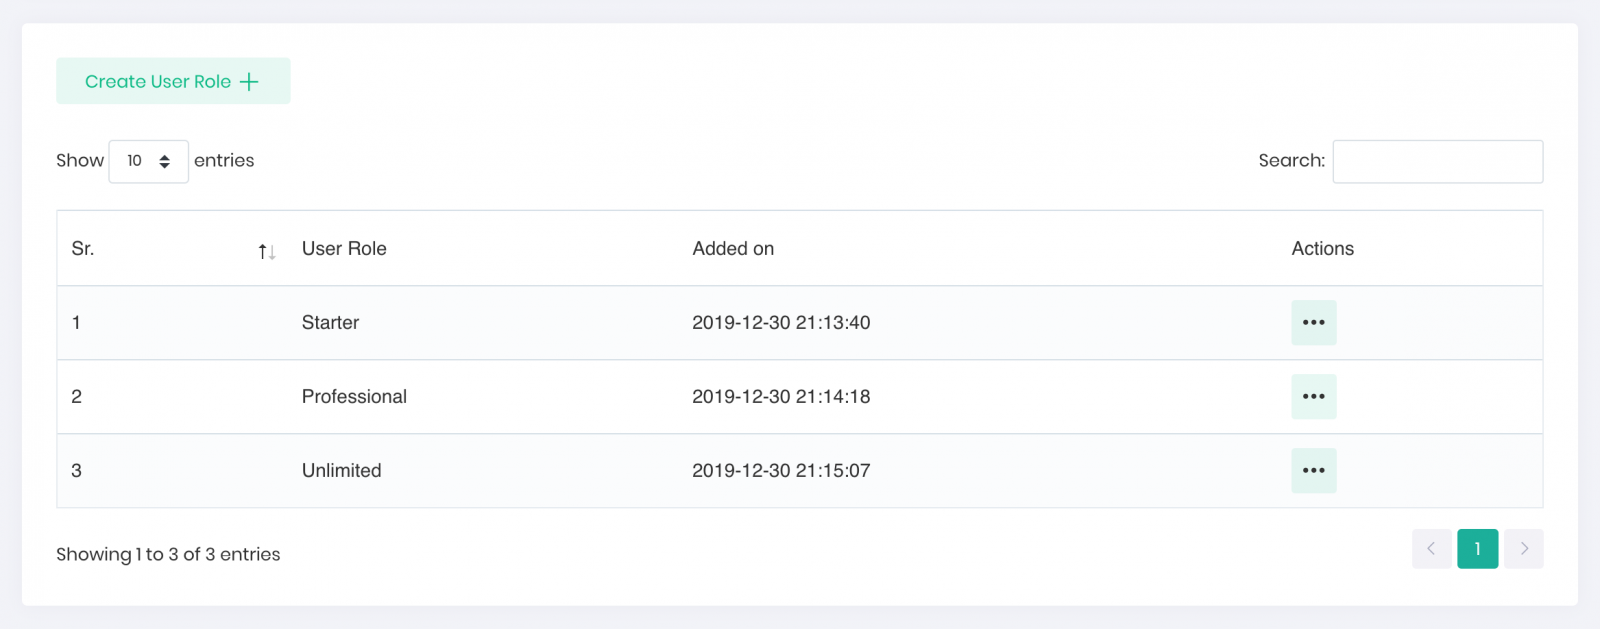Select page 1 in pagination
1600x629 pixels.
click(1477, 549)
